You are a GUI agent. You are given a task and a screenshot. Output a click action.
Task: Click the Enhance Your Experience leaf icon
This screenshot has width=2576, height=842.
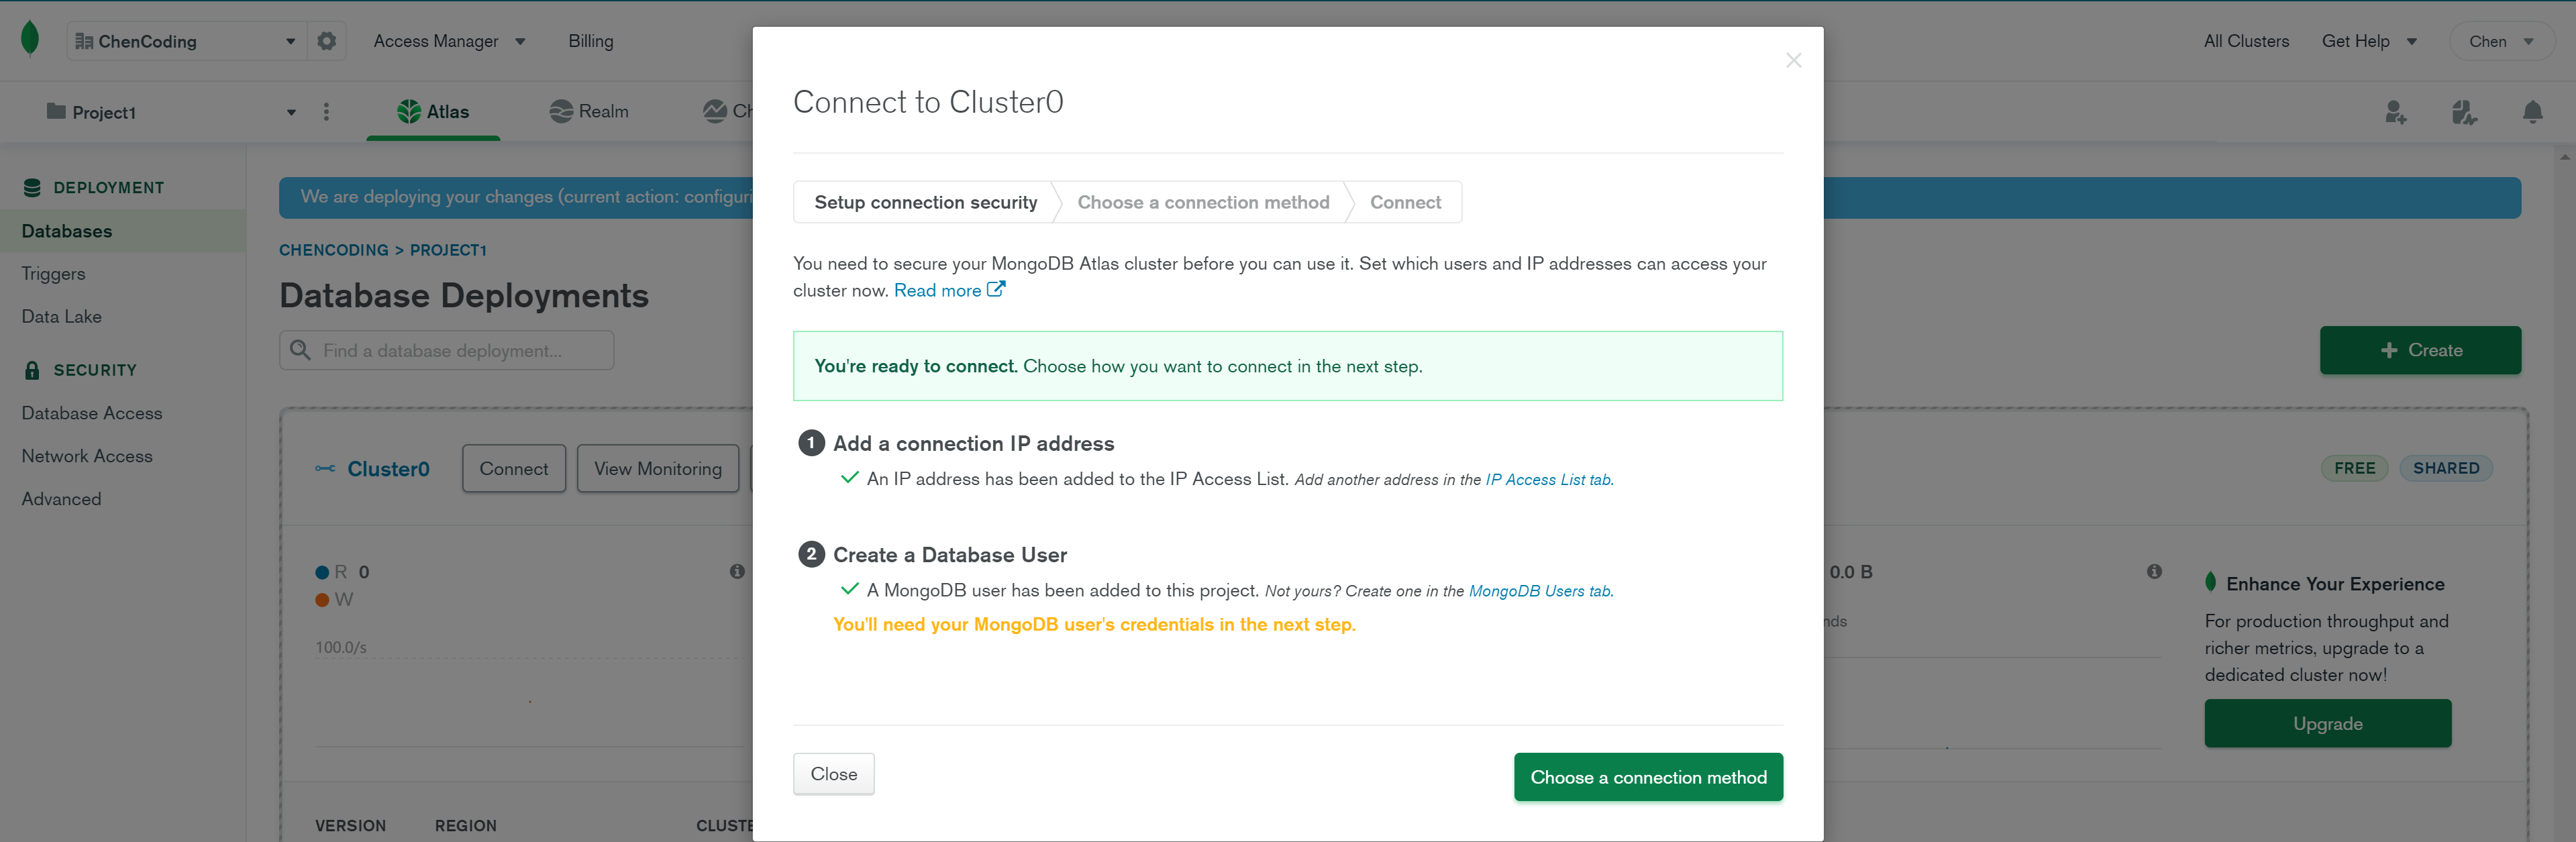click(2211, 583)
